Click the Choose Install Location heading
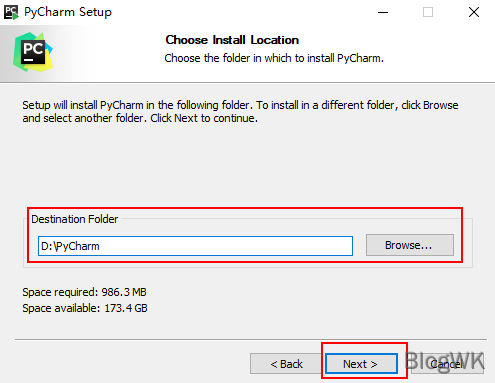Screen dimensions: 495x383 pyautogui.click(x=232, y=40)
